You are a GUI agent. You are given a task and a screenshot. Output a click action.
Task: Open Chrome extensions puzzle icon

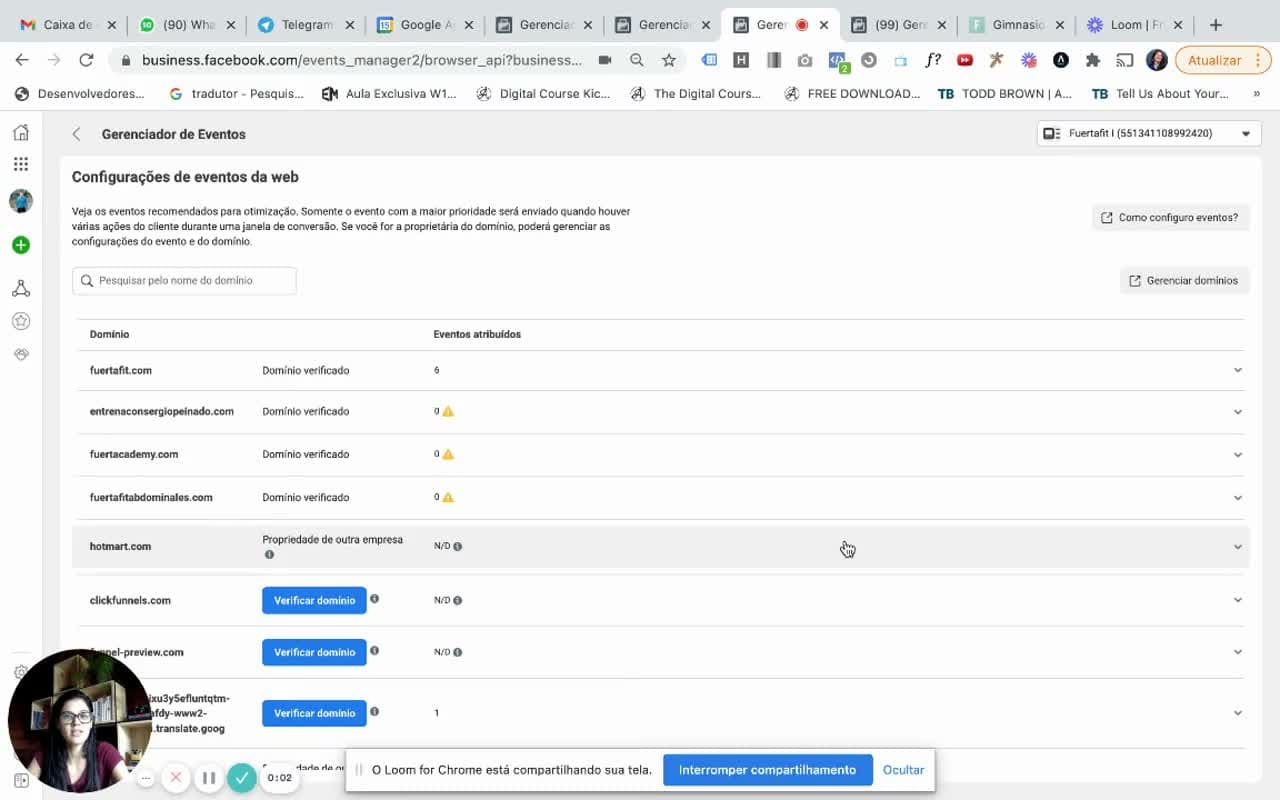pos(1093,60)
